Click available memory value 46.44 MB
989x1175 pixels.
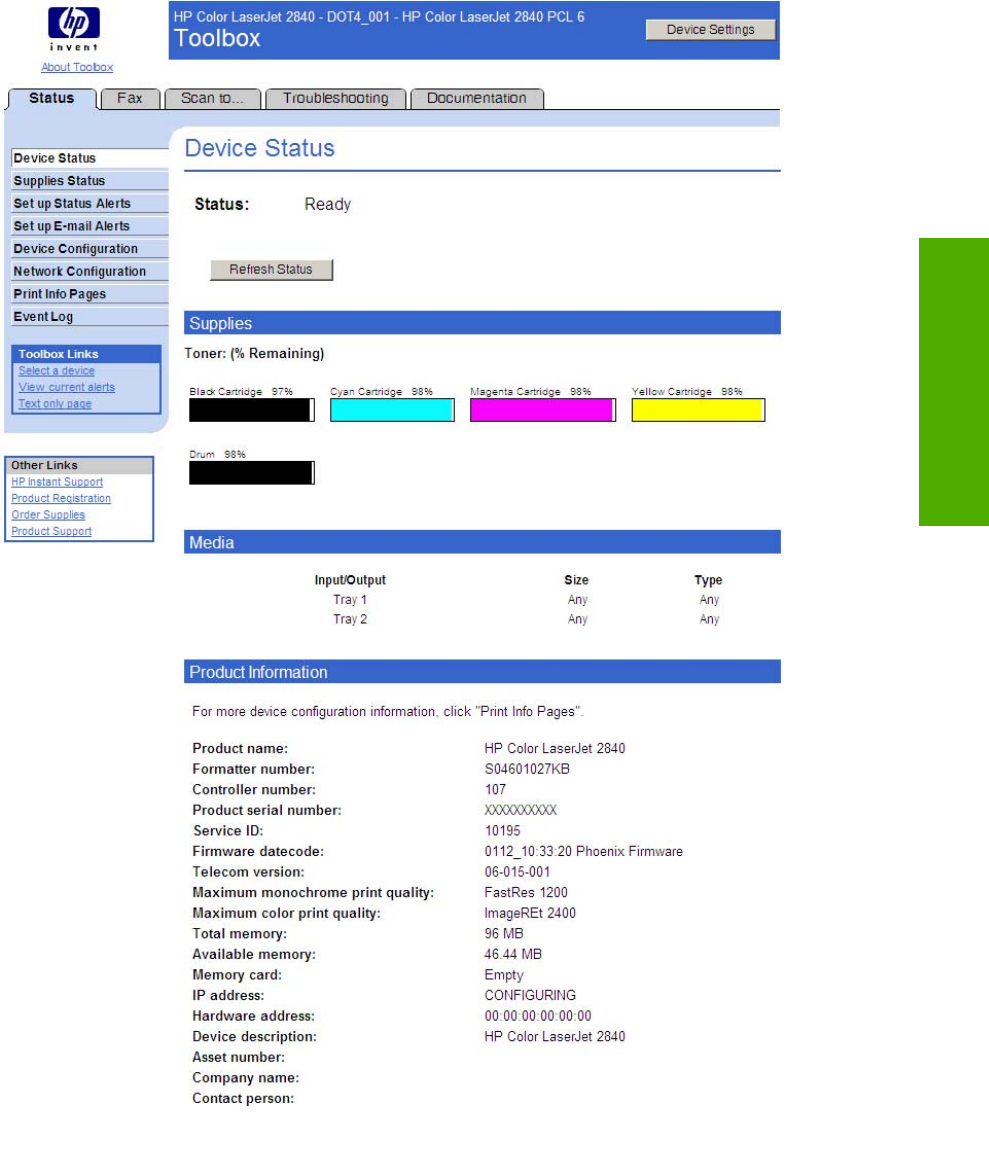click(x=513, y=954)
